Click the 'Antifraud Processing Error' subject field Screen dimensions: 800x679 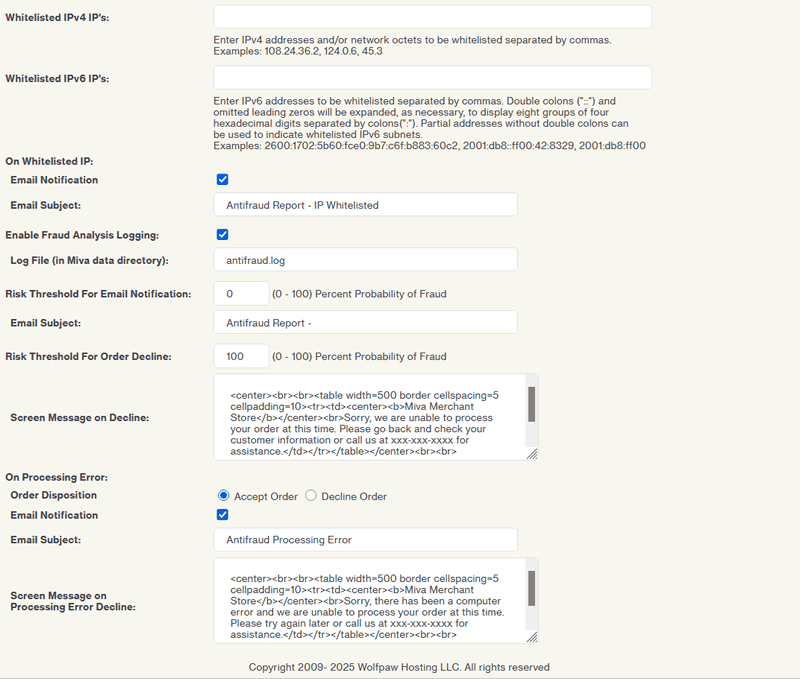(365, 540)
